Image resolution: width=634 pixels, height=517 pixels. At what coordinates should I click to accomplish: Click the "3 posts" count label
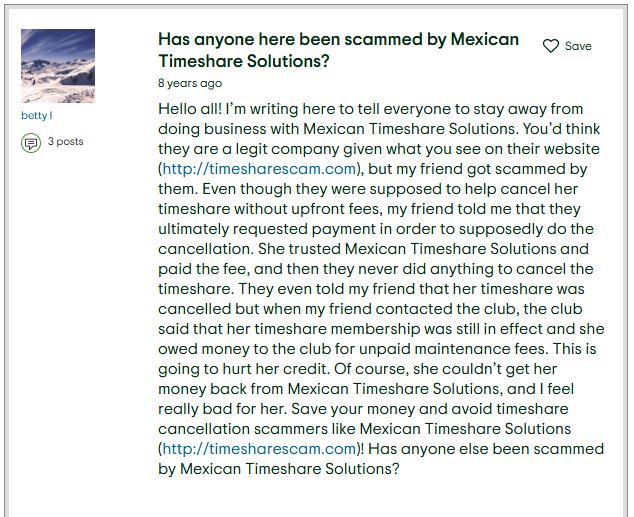click(66, 142)
